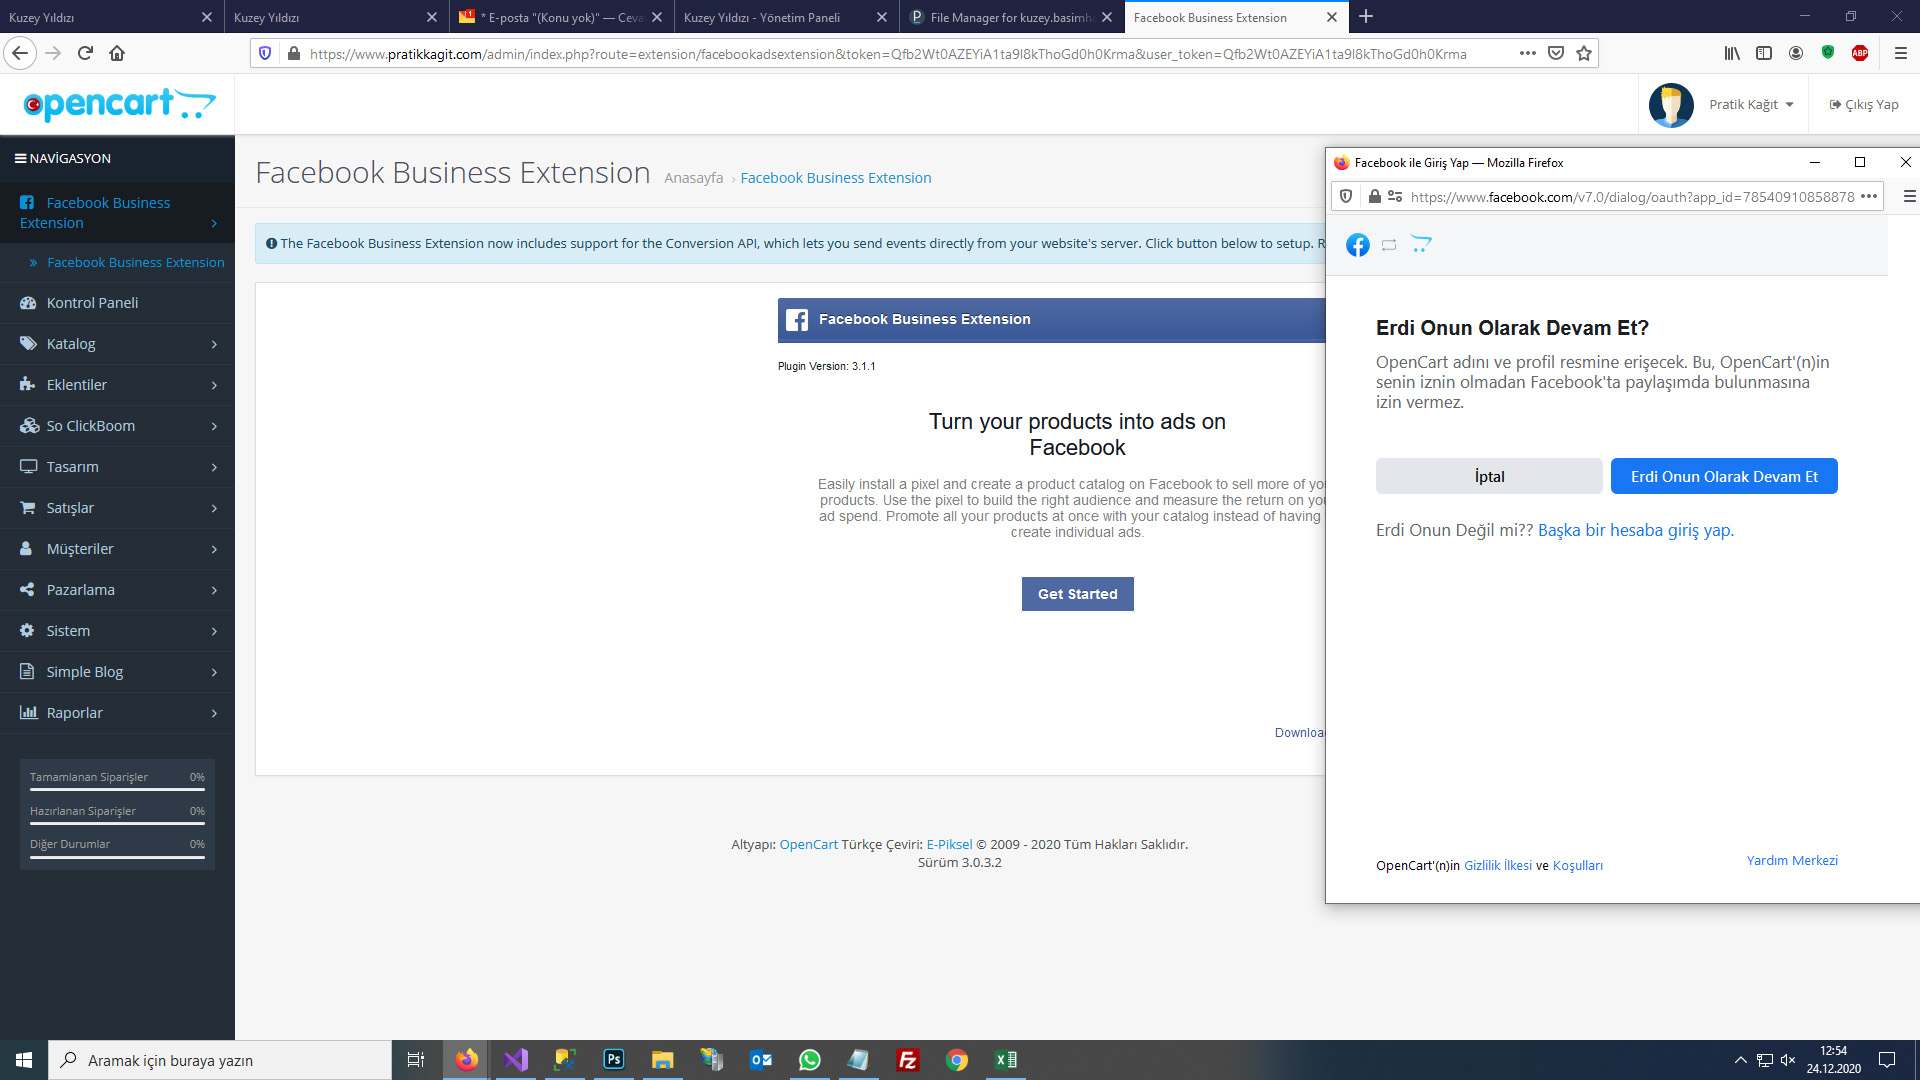The image size is (1920, 1080).
Task: Click the OpenCart cart icon in the popup
Action: coord(1421,245)
